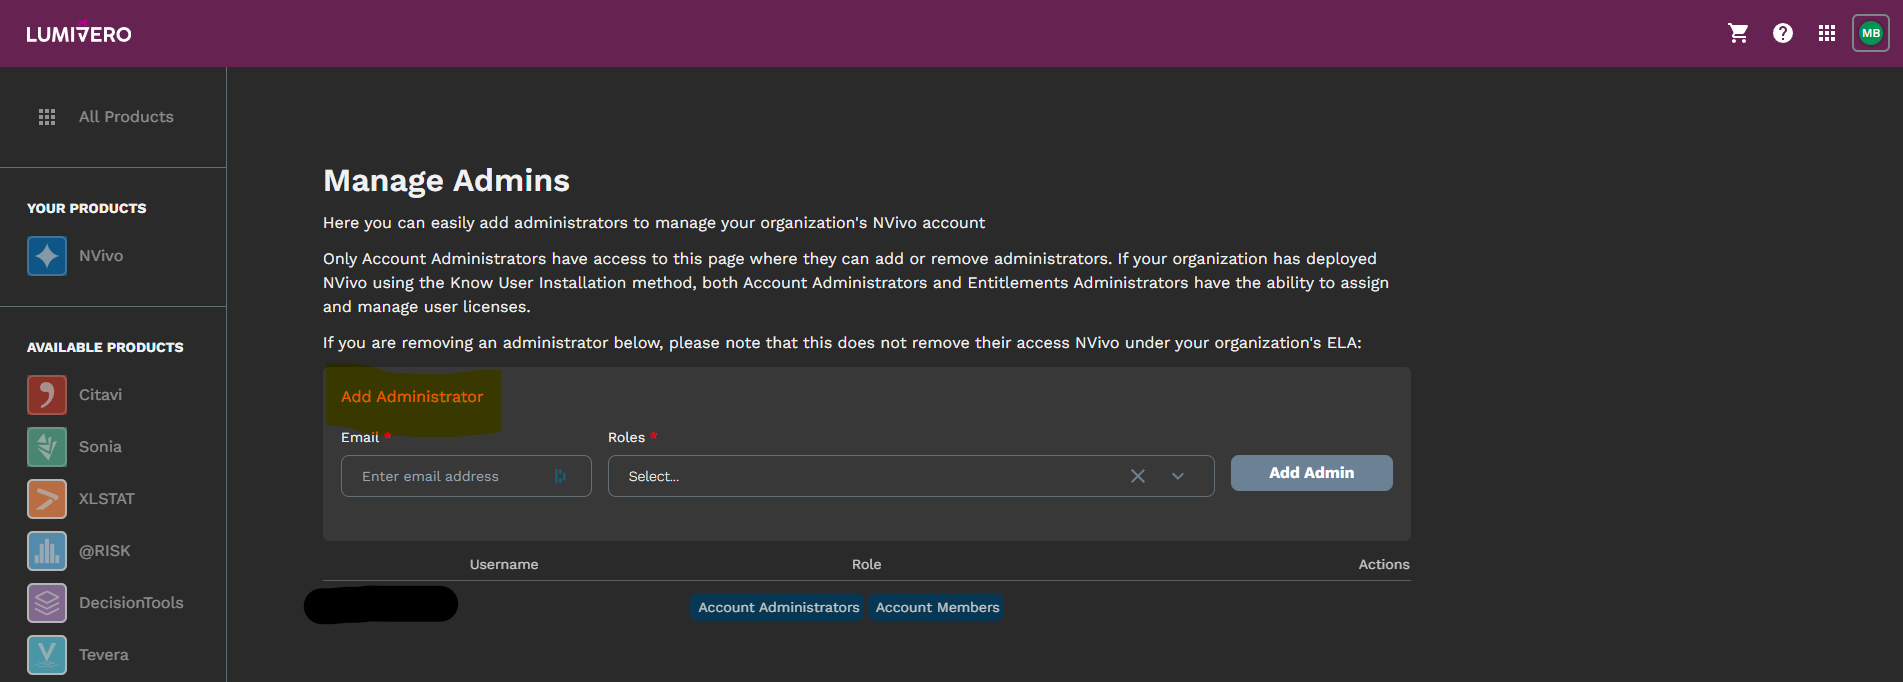This screenshot has width=1903, height=682.
Task: Click the help question mark icon
Action: (x=1782, y=33)
